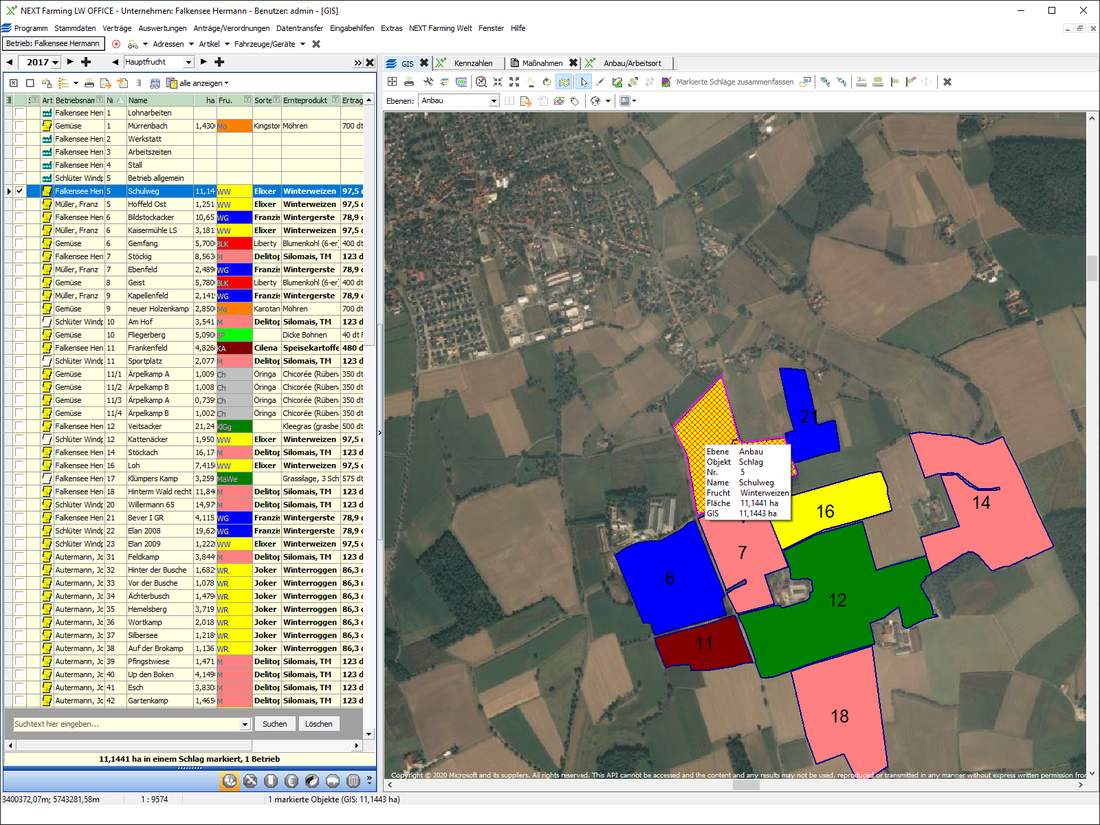Switch to the Kennzahlen tab

click(x=473, y=63)
